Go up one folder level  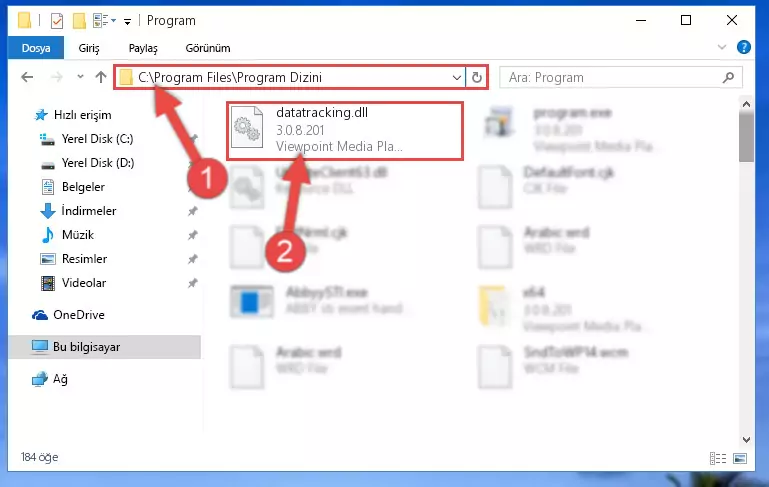tap(101, 77)
